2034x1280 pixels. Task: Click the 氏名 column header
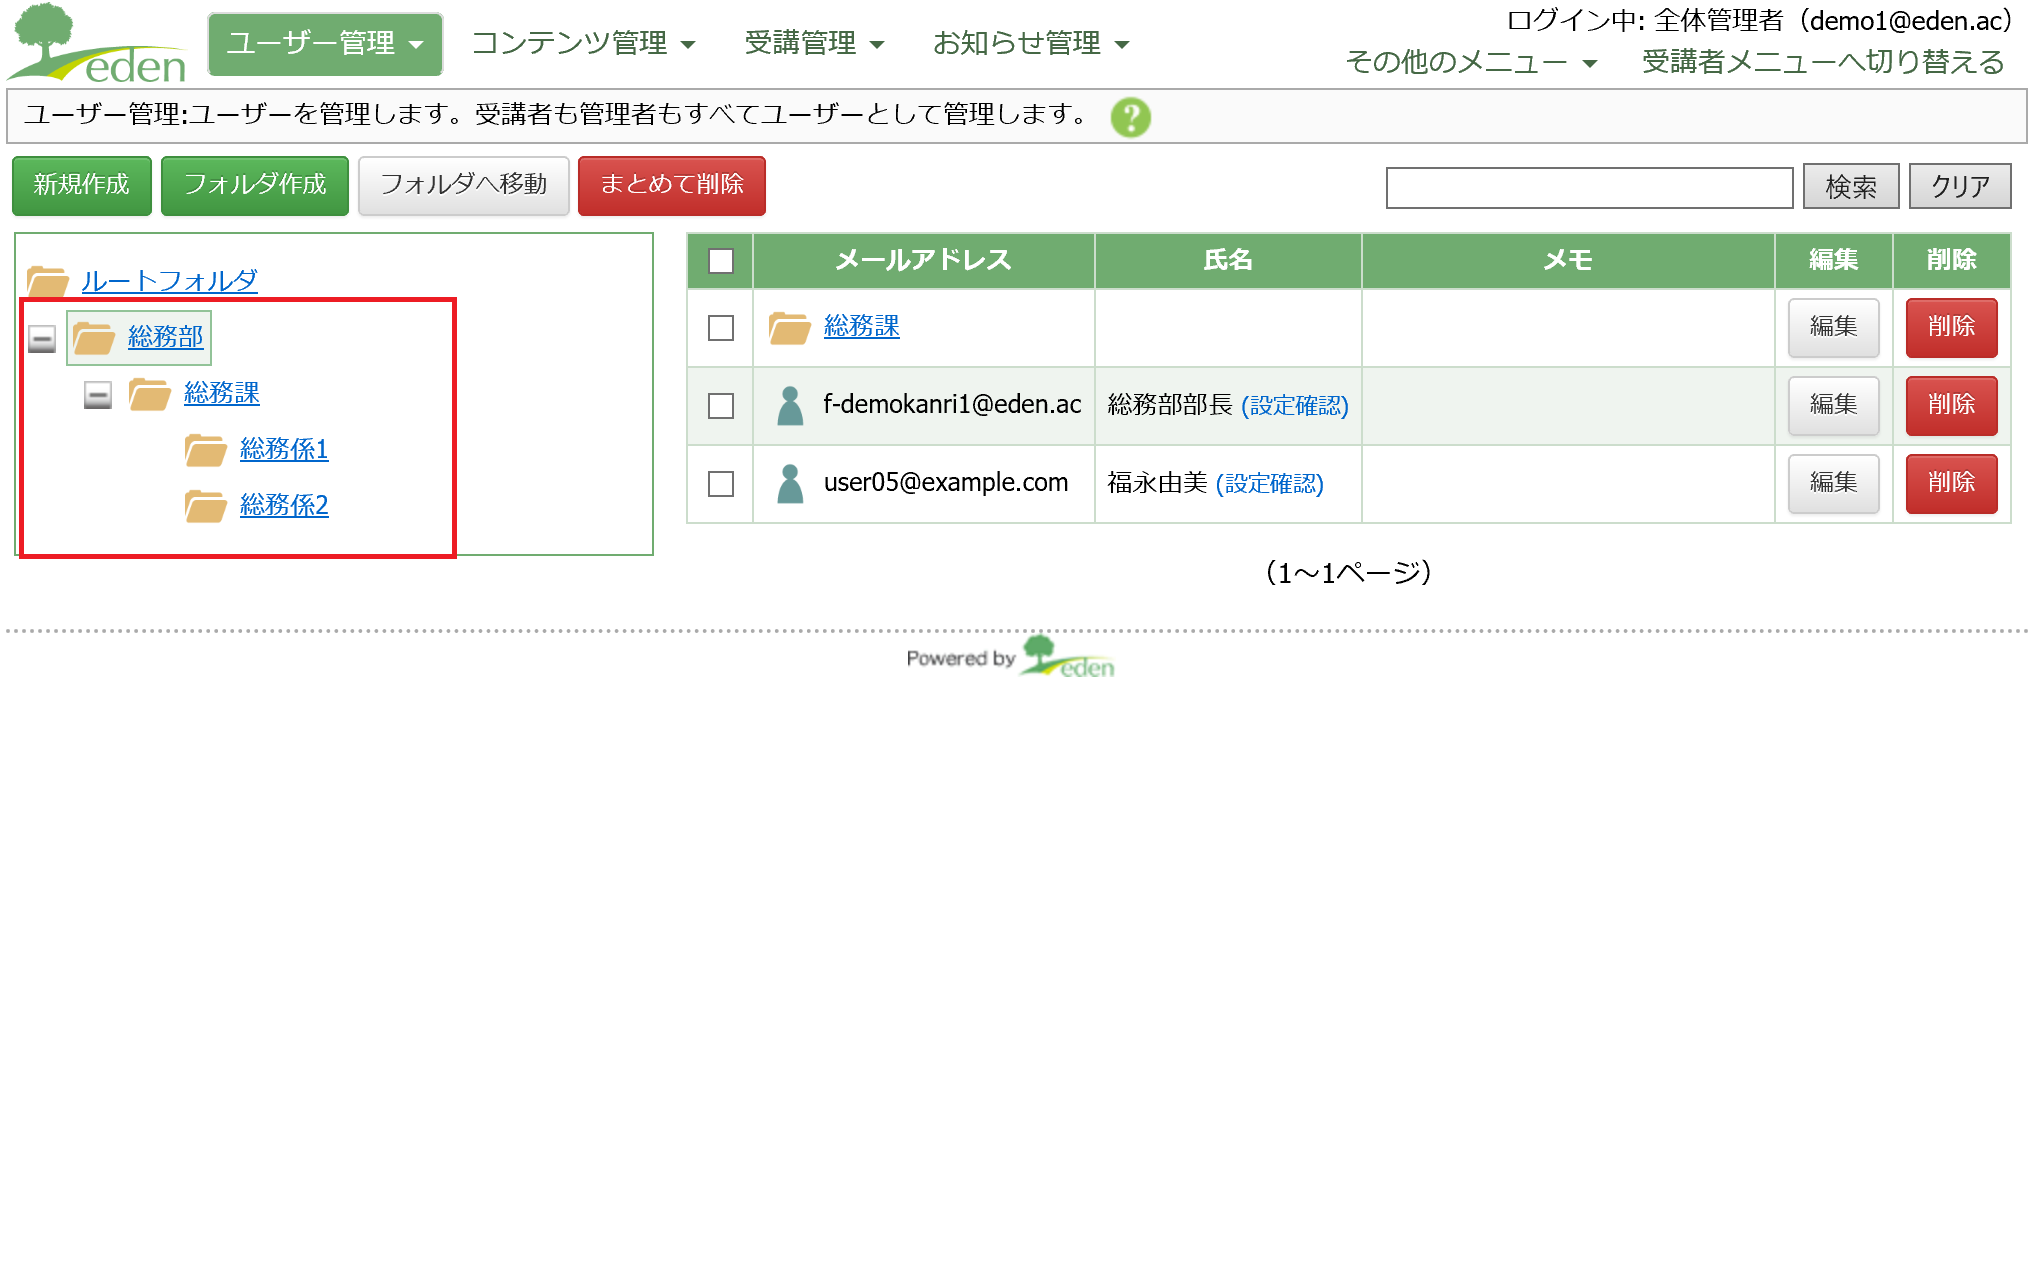click(x=1228, y=260)
